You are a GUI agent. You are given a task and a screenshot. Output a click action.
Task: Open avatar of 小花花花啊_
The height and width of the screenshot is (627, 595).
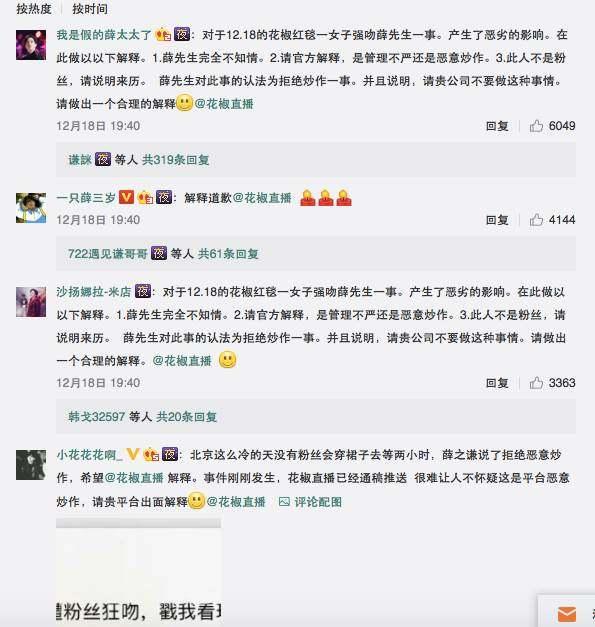pyautogui.click(x=31, y=465)
